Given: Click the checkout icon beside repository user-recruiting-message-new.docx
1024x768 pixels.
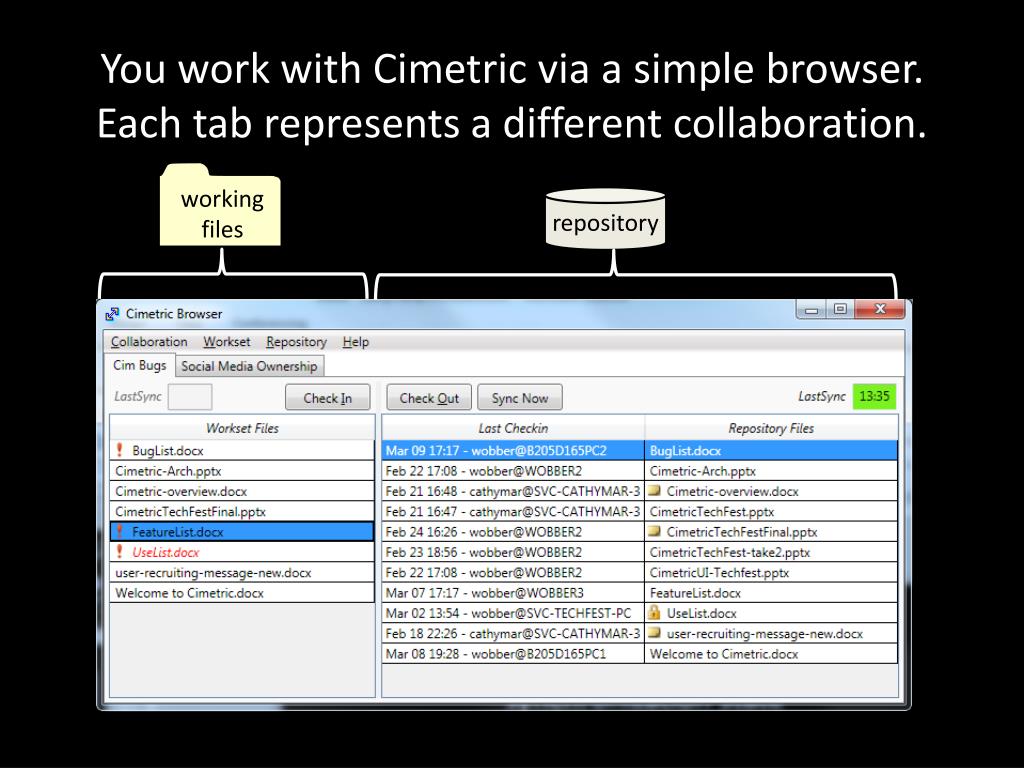Looking at the screenshot, I should tap(654, 633).
